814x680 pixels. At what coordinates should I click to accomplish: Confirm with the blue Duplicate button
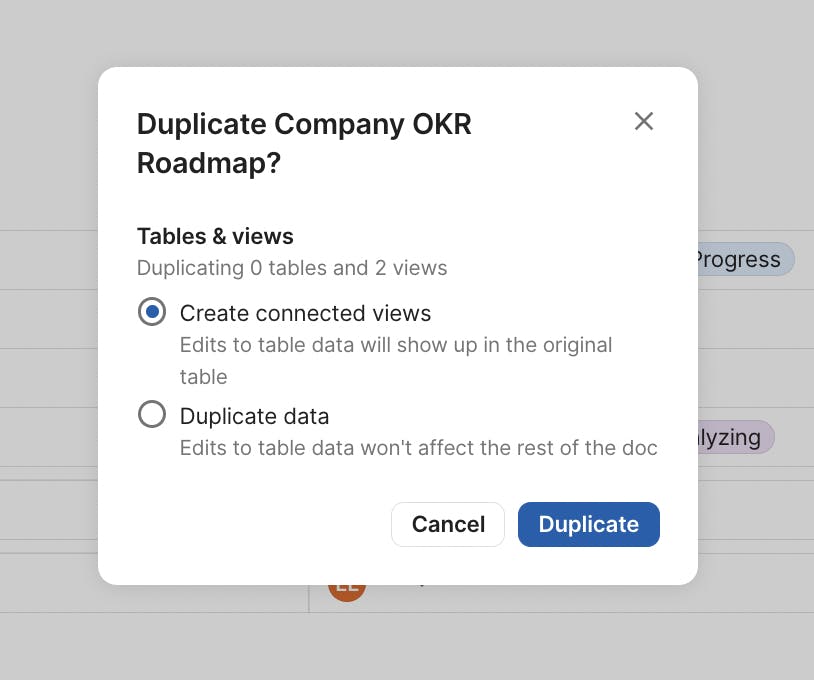(588, 524)
